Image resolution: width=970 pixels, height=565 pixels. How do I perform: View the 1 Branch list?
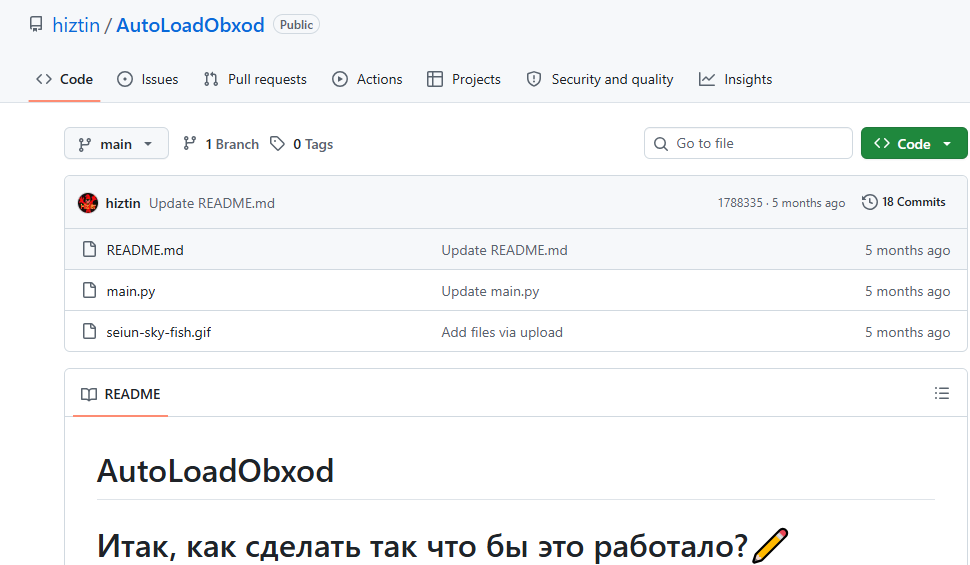pyautogui.click(x=221, y=144)
